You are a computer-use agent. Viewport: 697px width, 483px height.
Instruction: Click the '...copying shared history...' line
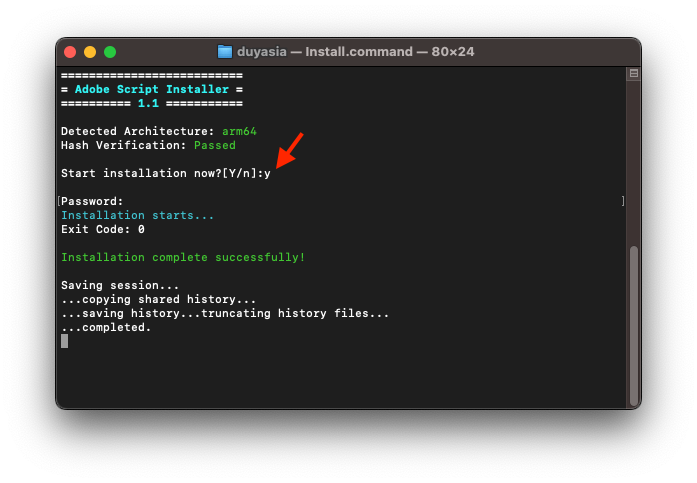point(159,299)
